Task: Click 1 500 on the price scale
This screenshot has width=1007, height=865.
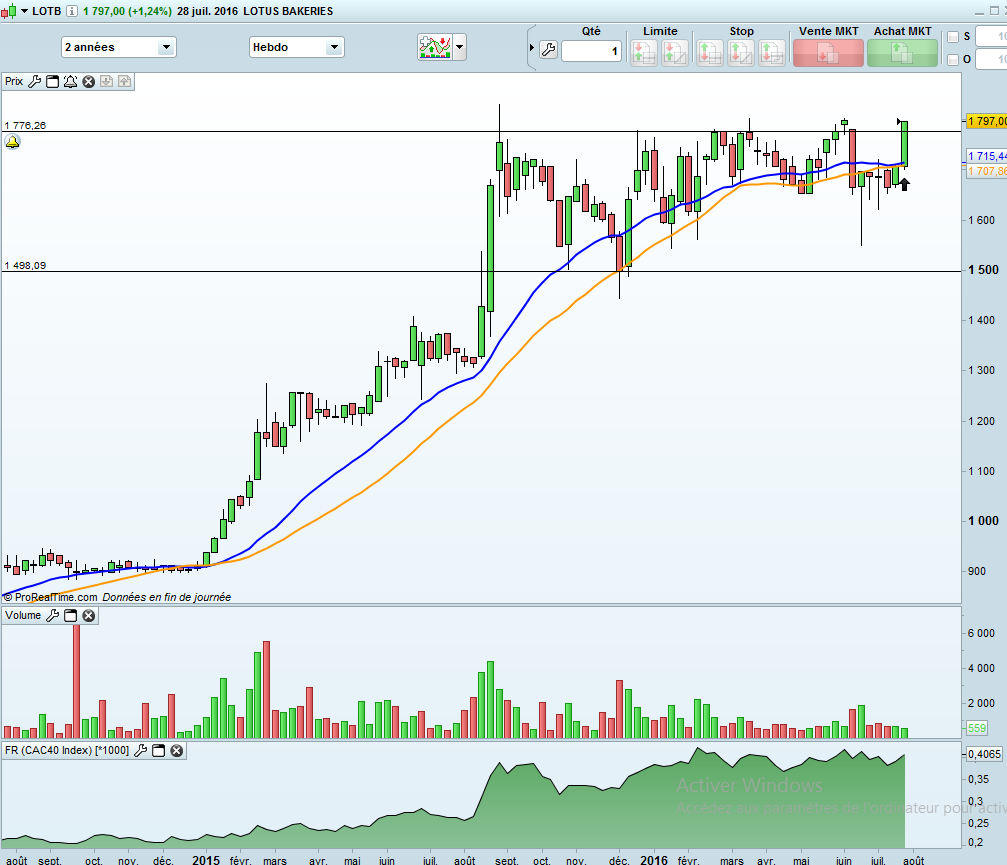Action: coord(985,270)
